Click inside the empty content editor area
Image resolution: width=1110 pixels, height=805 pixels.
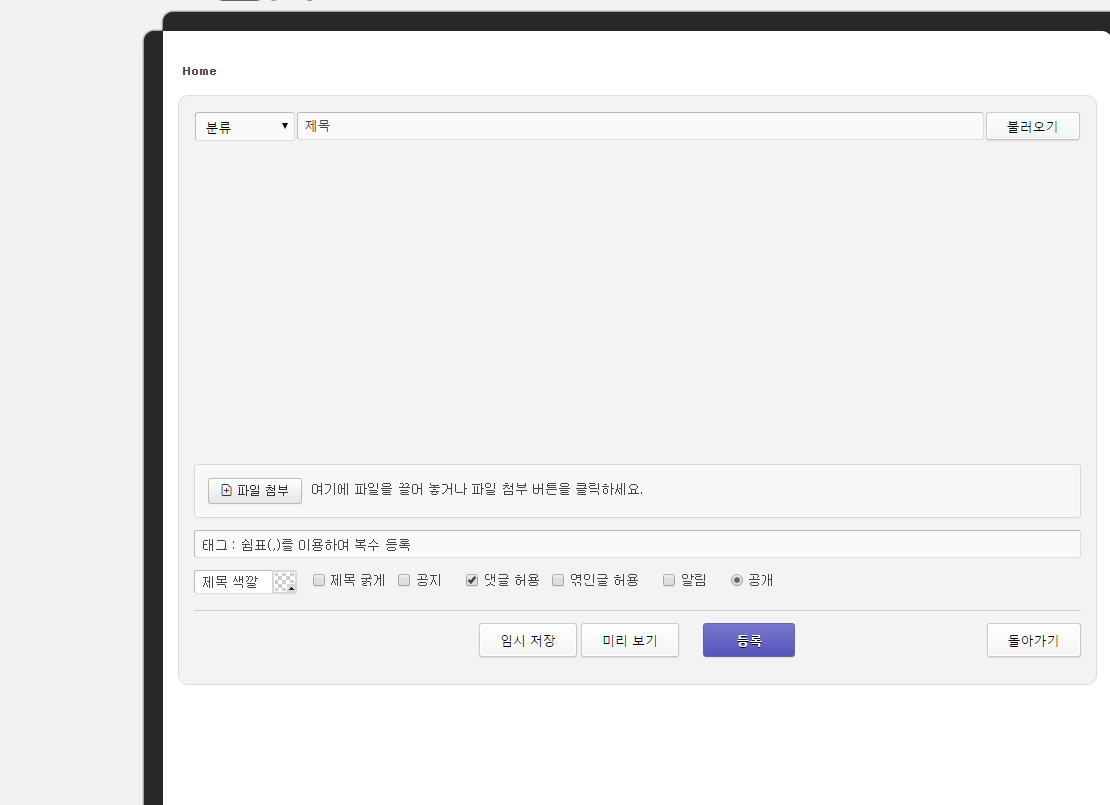[637, 300]
